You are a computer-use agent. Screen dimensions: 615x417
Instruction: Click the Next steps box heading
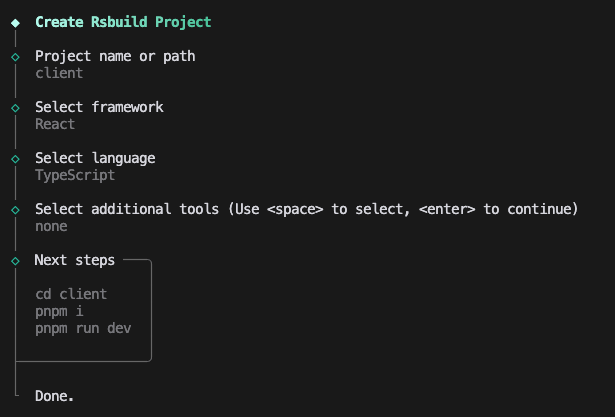pos(75,260)
